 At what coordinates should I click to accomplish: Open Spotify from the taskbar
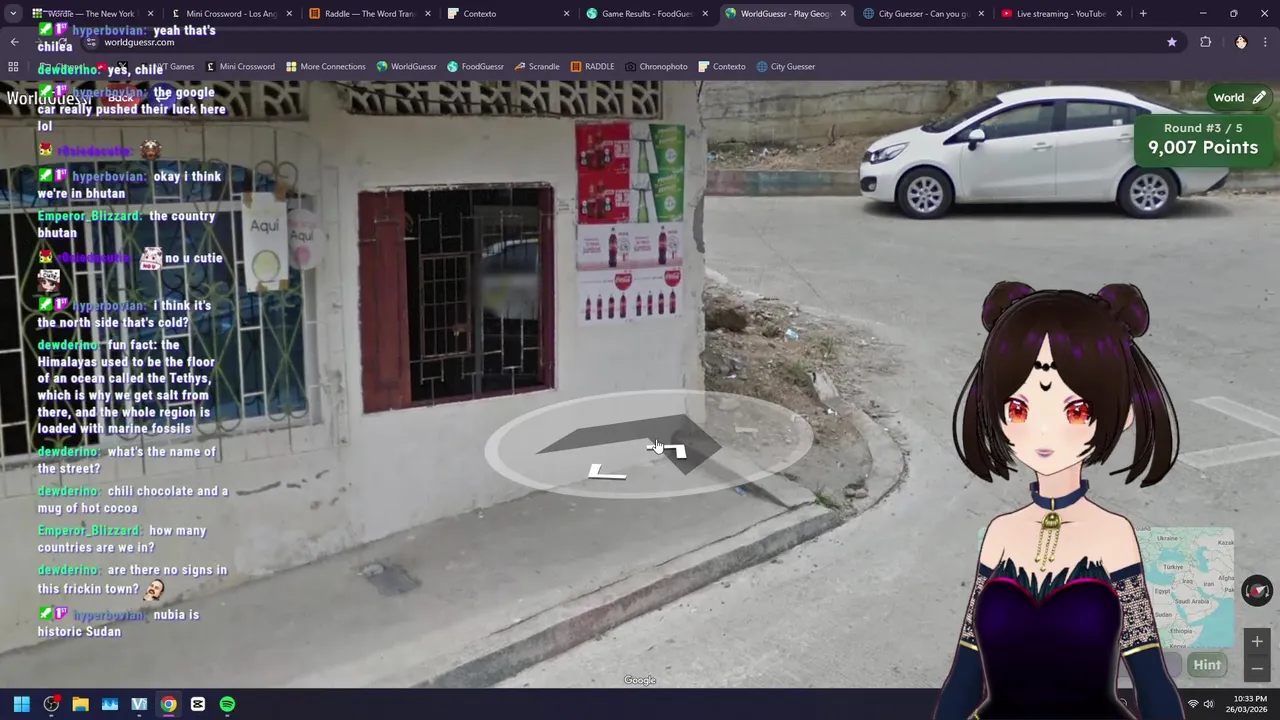(x=227, y=704)
